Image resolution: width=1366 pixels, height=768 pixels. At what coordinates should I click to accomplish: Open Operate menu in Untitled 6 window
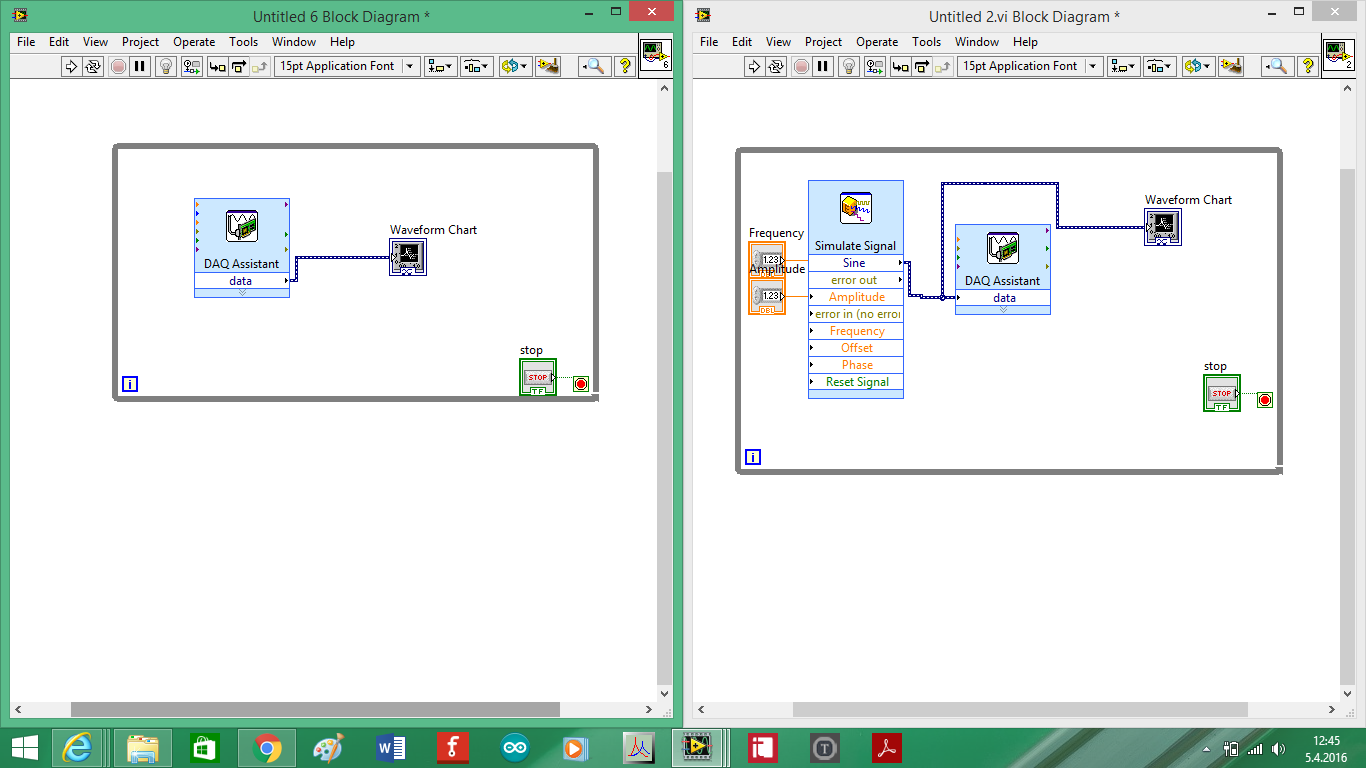click(194, 42)
